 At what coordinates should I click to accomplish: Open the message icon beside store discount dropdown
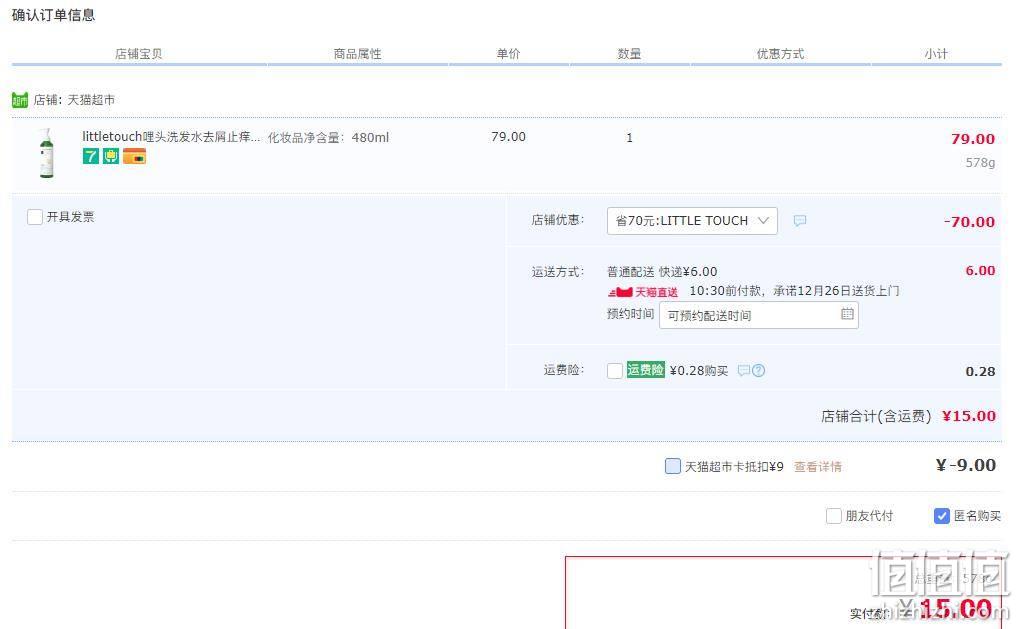pos(800,221)
